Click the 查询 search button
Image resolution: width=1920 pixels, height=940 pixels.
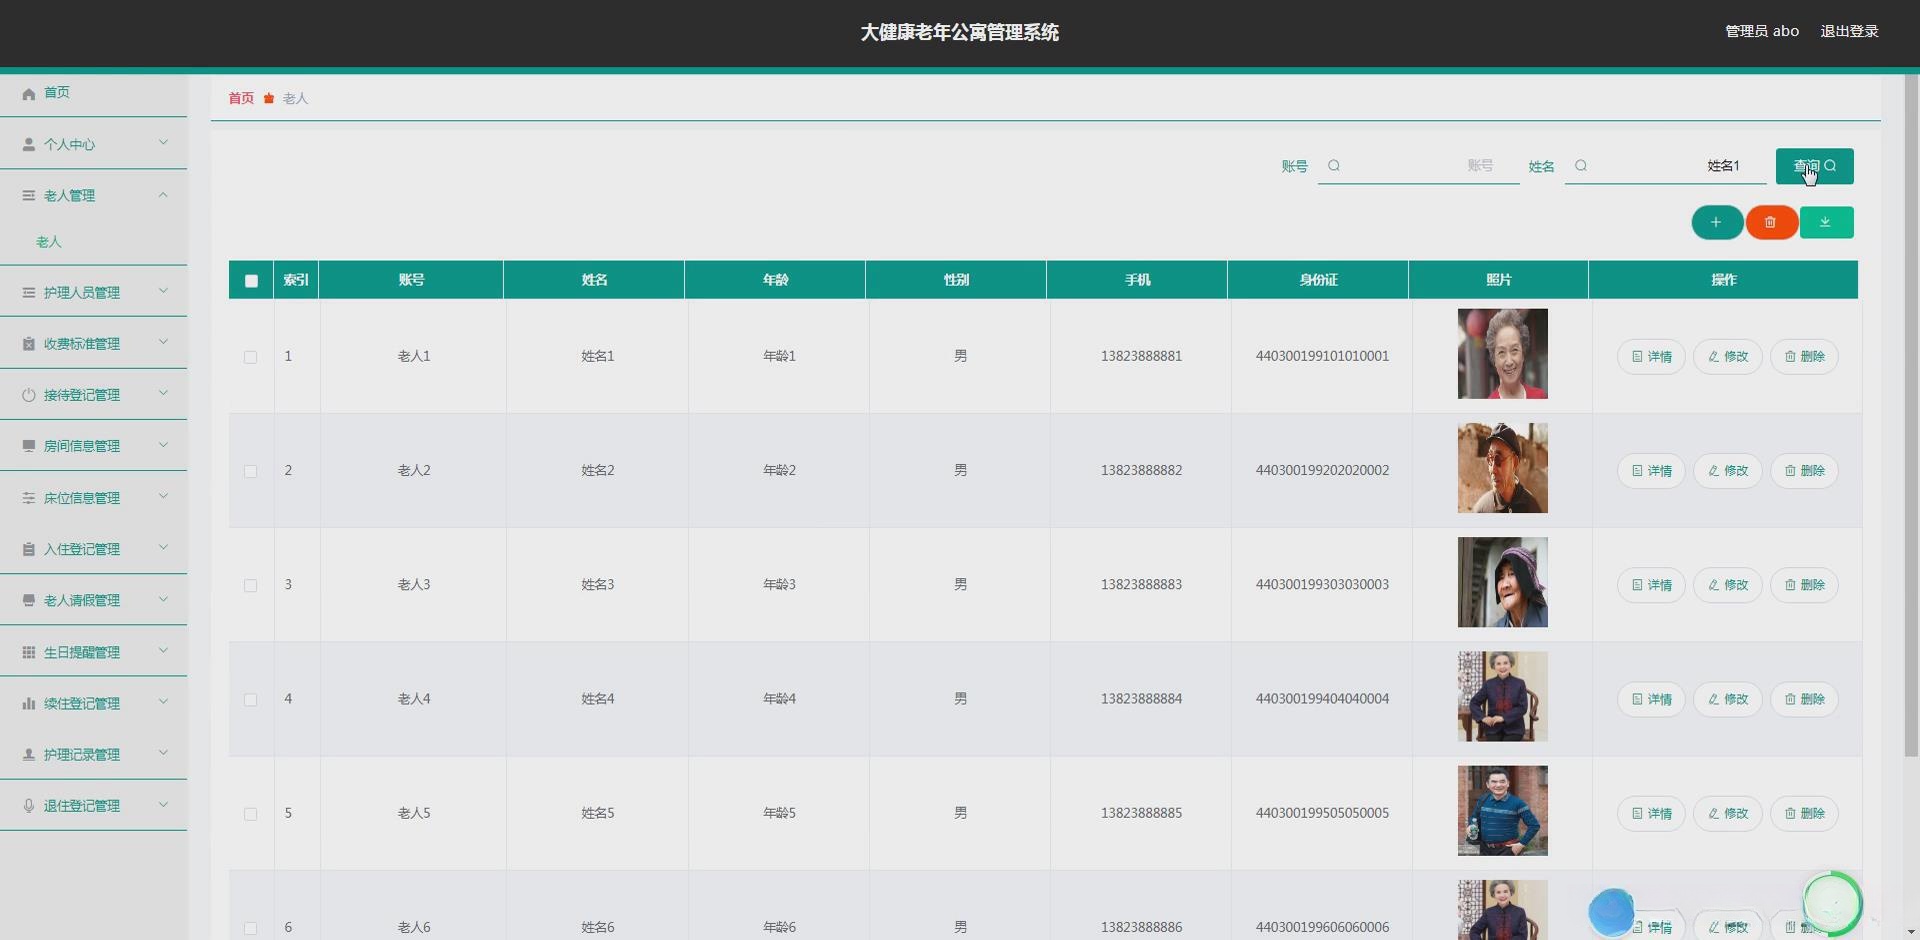1814,166
